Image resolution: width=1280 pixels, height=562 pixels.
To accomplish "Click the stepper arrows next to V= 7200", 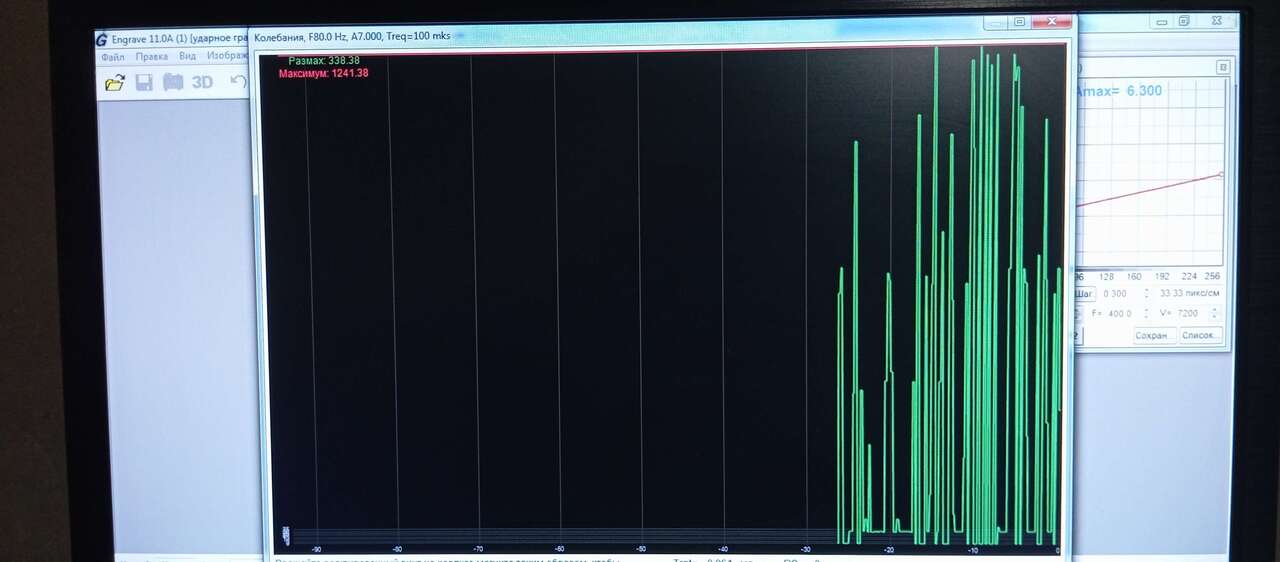I will click(x=1214, y=313).
